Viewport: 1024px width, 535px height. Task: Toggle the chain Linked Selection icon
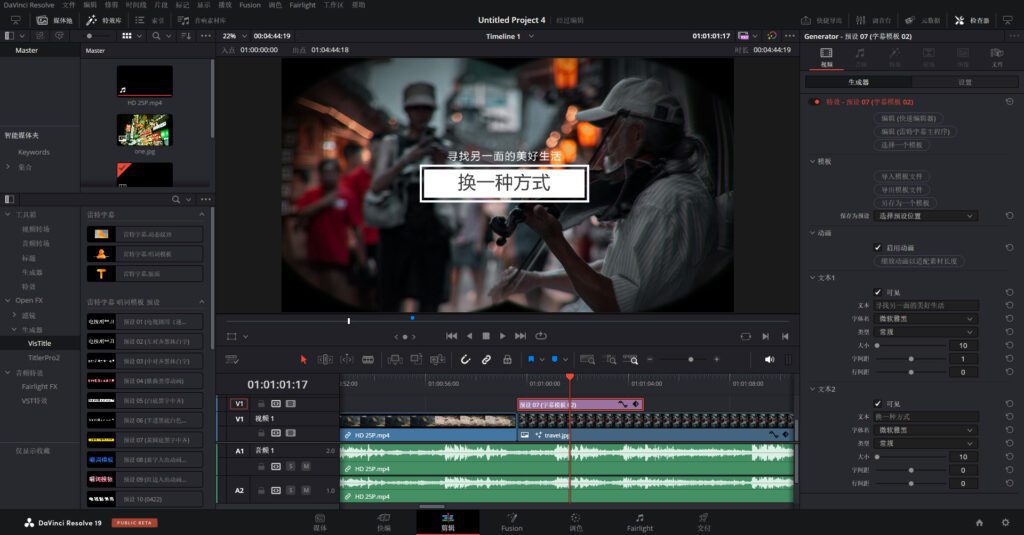(486, 359)
